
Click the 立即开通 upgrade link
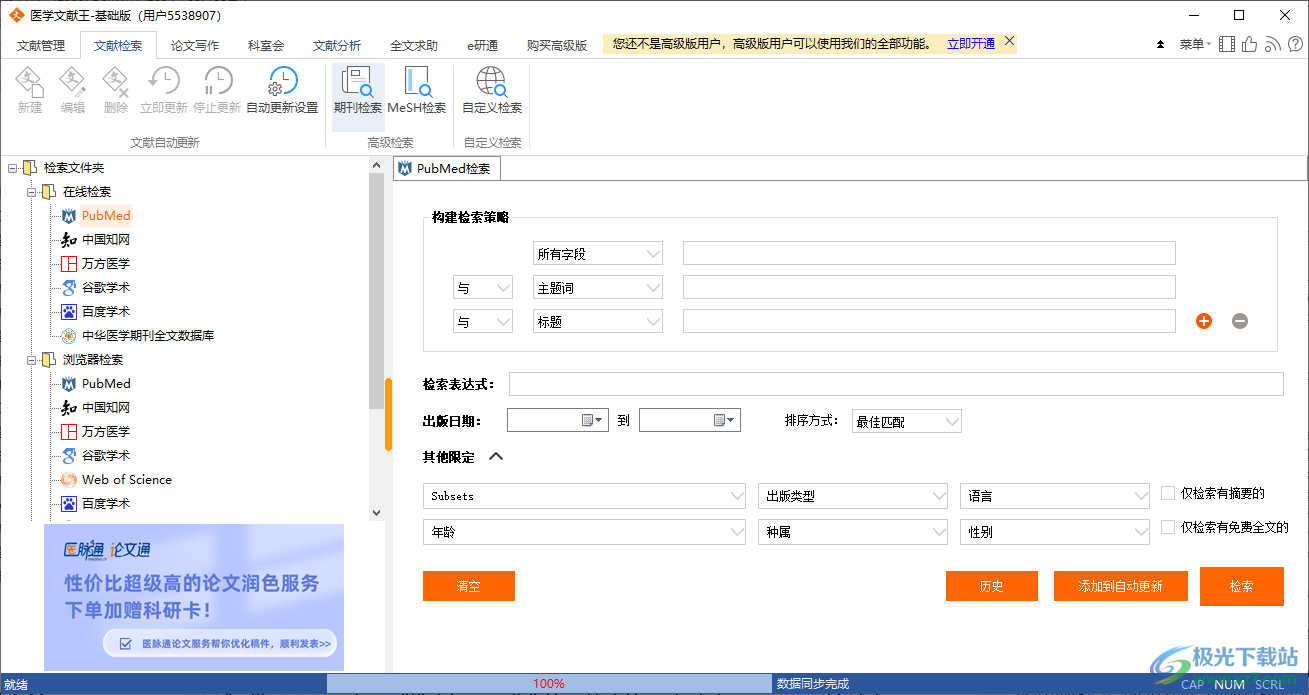pos(970,43)
